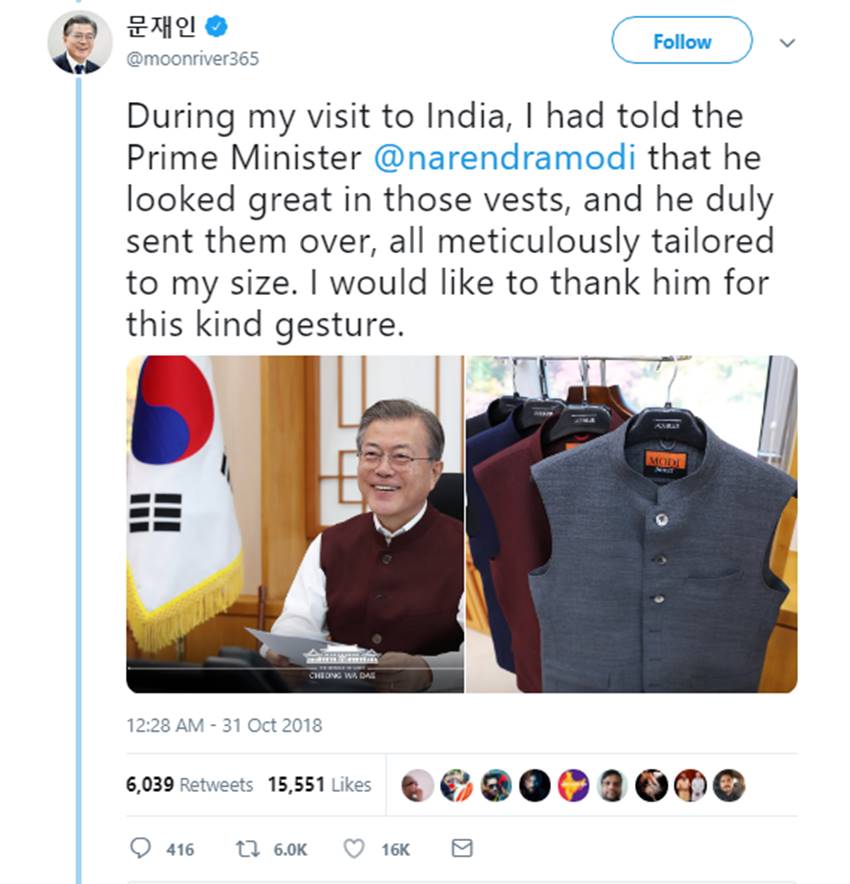Expand the tweet options chevron

[x=787, y=43]
